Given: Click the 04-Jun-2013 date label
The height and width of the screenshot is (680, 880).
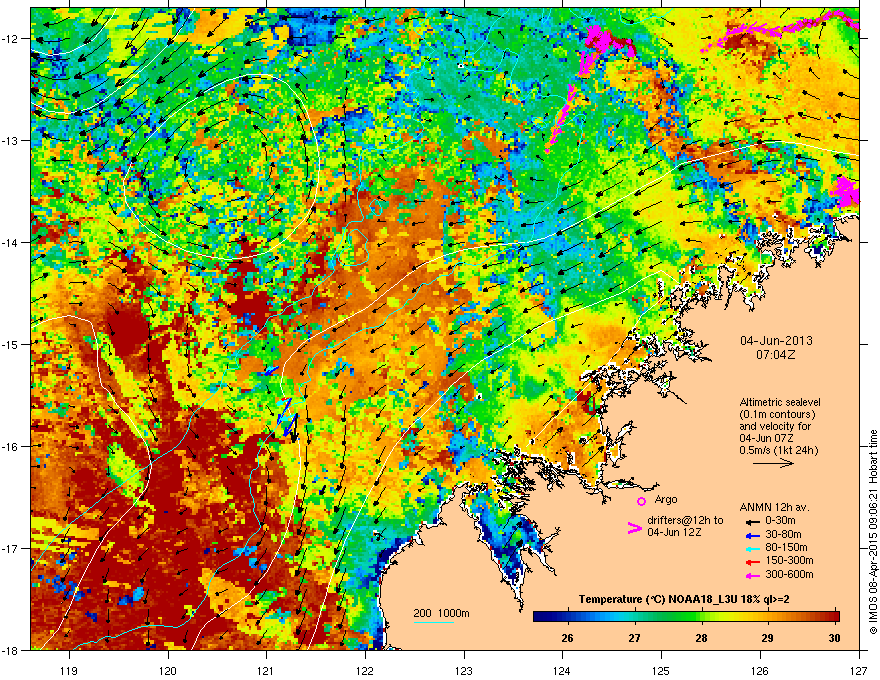Looking at the screenshot, I should click(776, 341).
